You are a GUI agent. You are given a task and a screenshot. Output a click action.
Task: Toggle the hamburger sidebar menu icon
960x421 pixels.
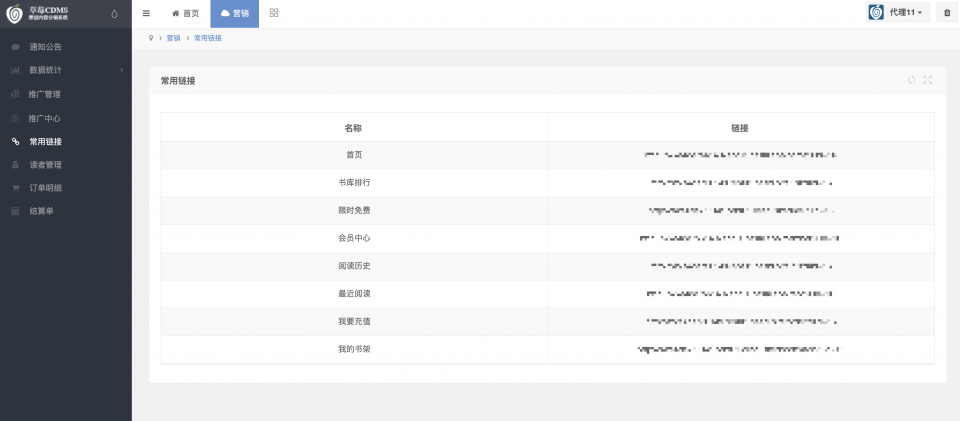click(x=146, y=13)
